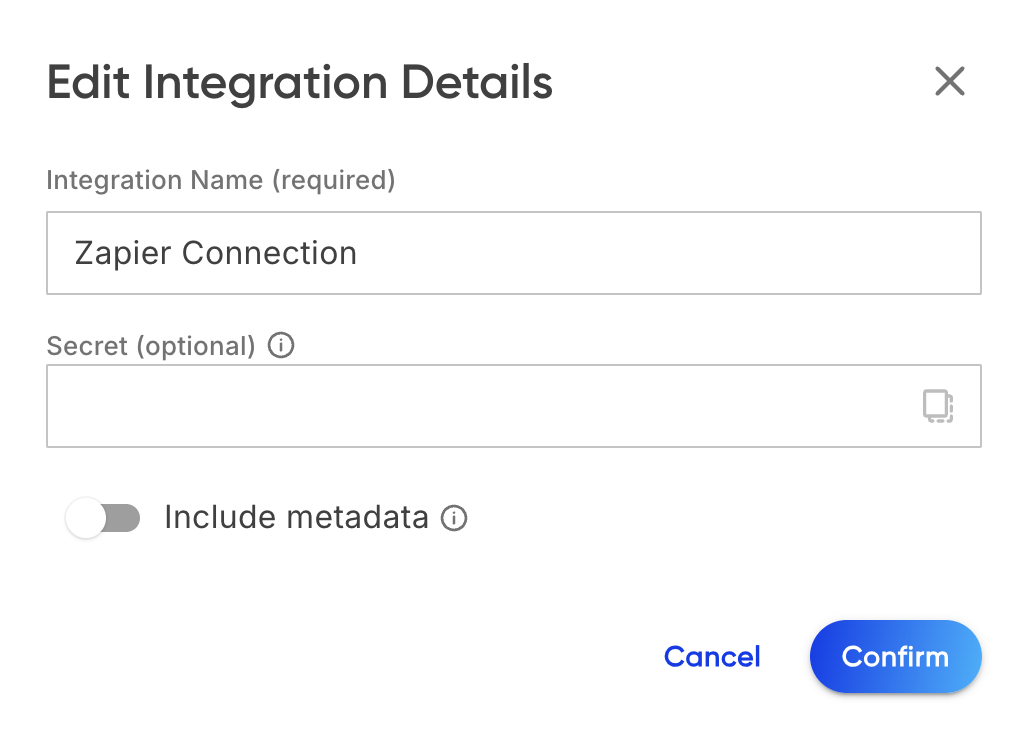This screenshot has height=742, width=1032.
Task: Click the clipboard icon in Secret field
Action: point(938,406)
